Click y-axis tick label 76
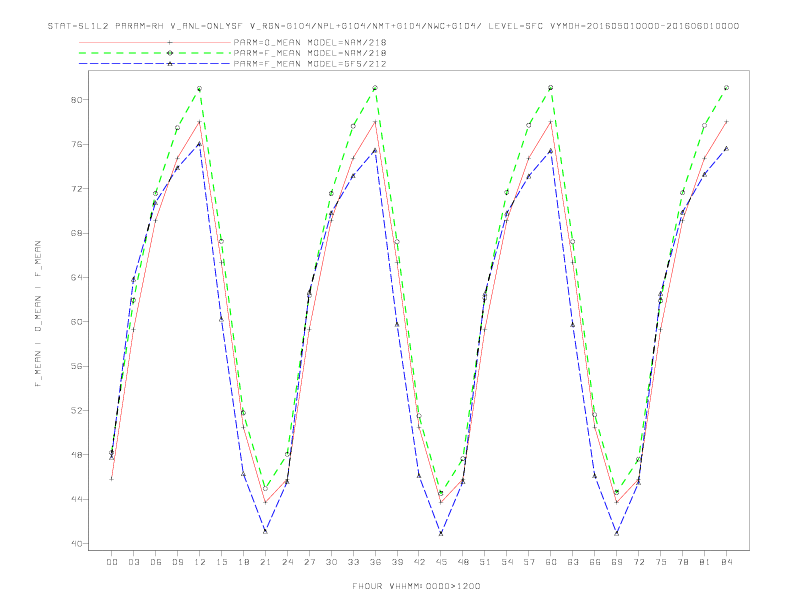The height and width of the screenshot is (612, 792). (x=75, y=144)
